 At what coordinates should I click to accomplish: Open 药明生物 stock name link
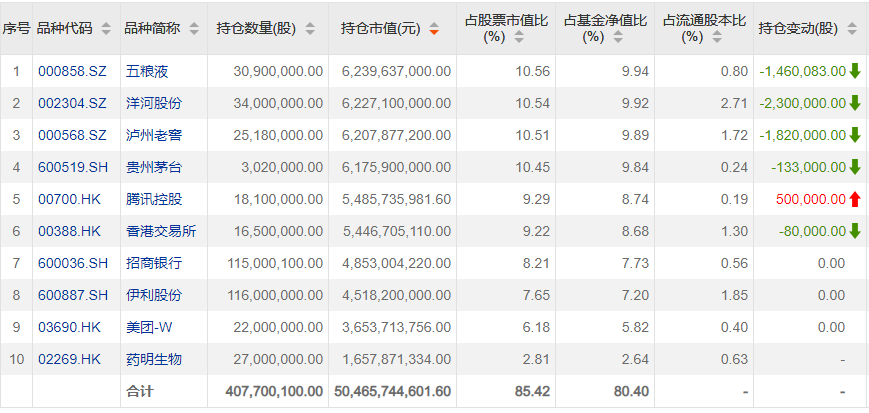[154, 360]
